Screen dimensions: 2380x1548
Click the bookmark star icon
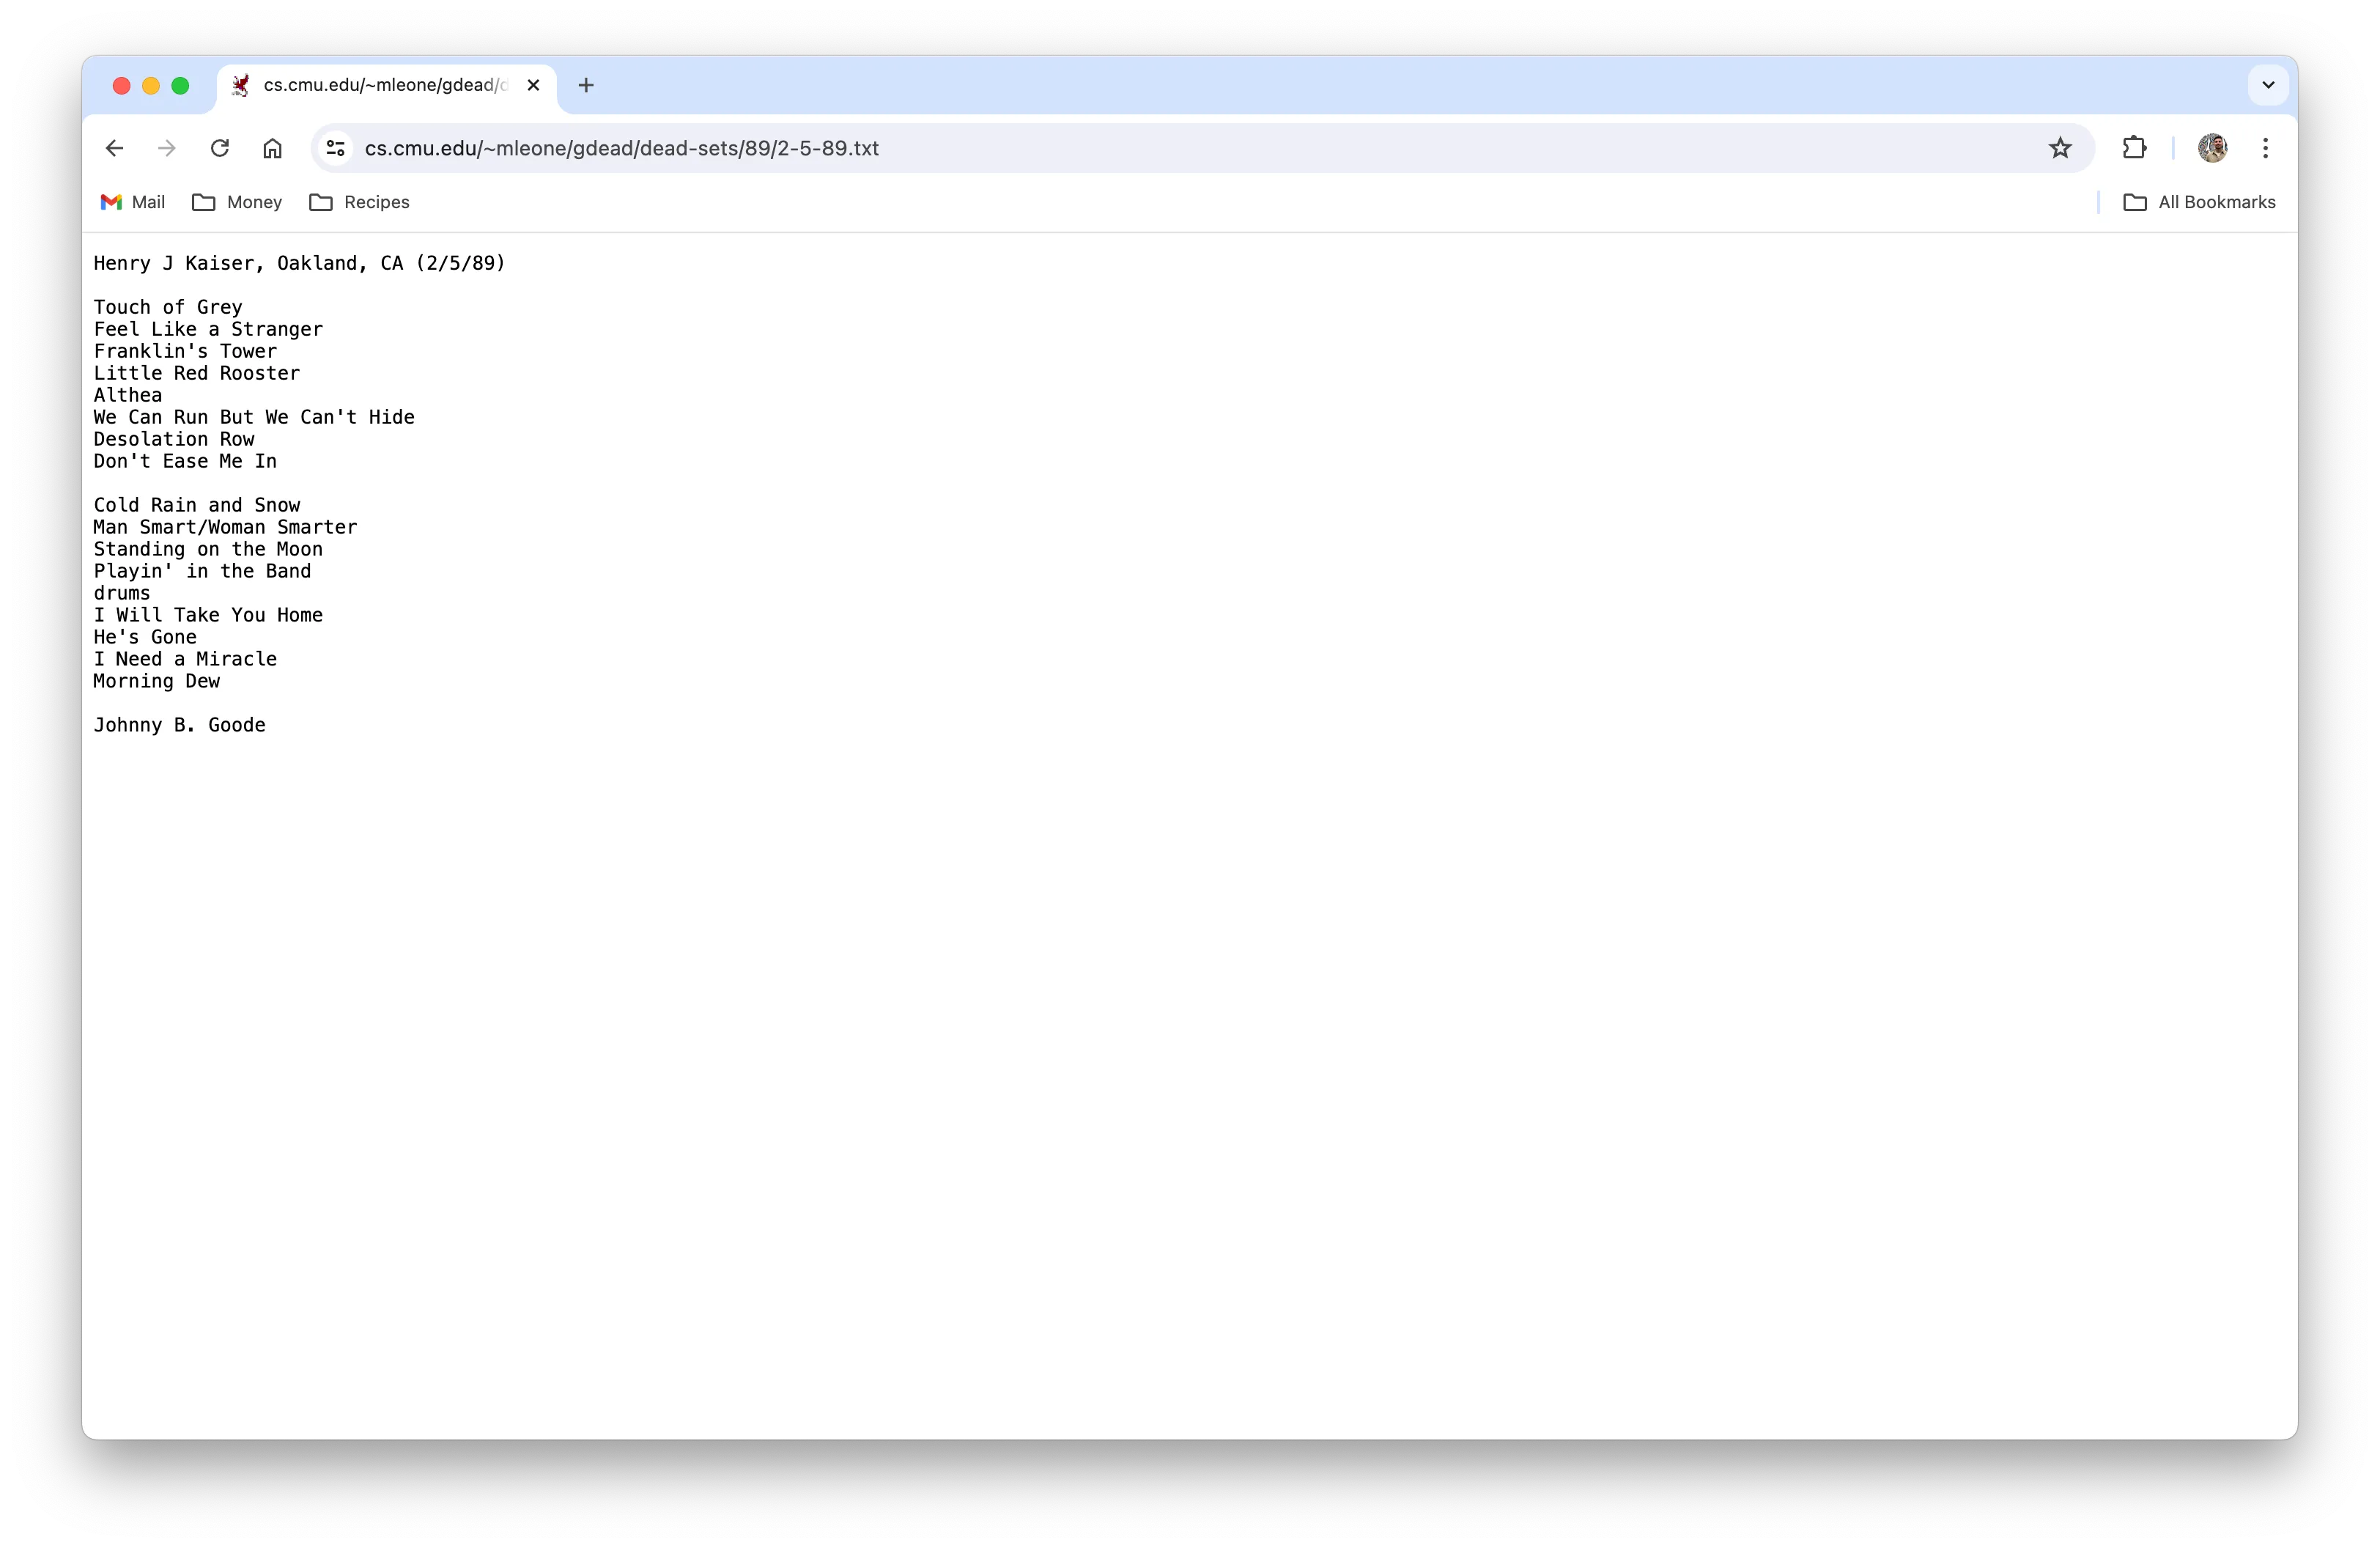2061,147
